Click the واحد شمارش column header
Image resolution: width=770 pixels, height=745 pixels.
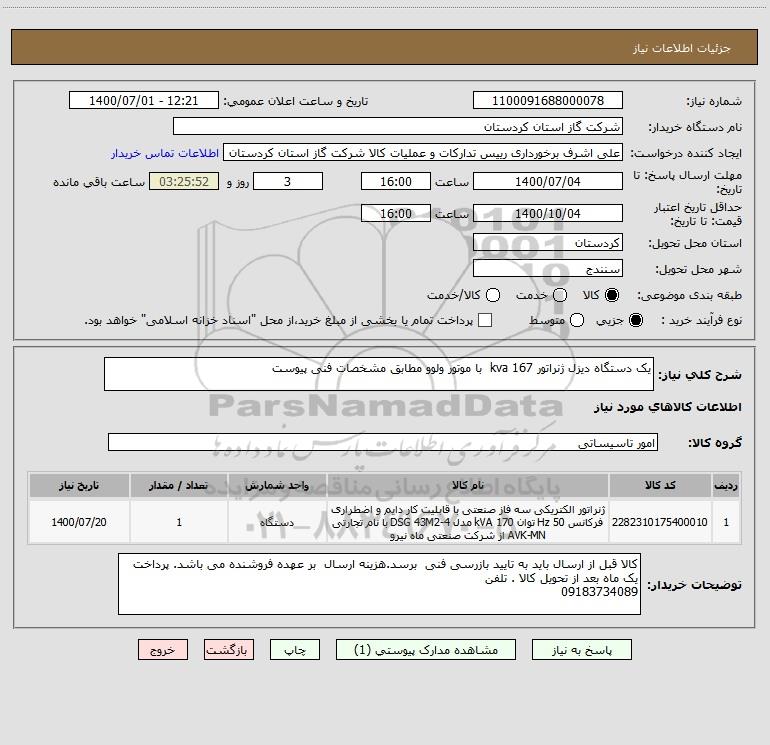pos(277,485)
